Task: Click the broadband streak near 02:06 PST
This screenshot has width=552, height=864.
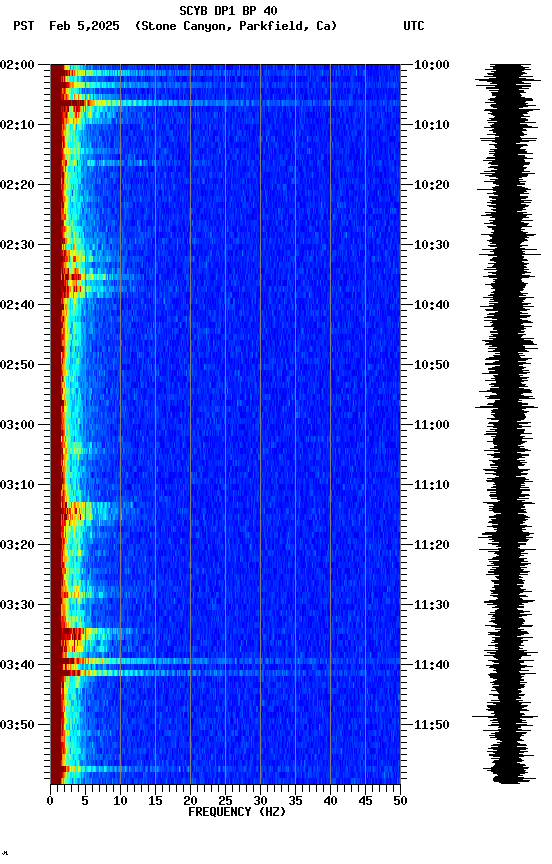Action: pos(225,103)
